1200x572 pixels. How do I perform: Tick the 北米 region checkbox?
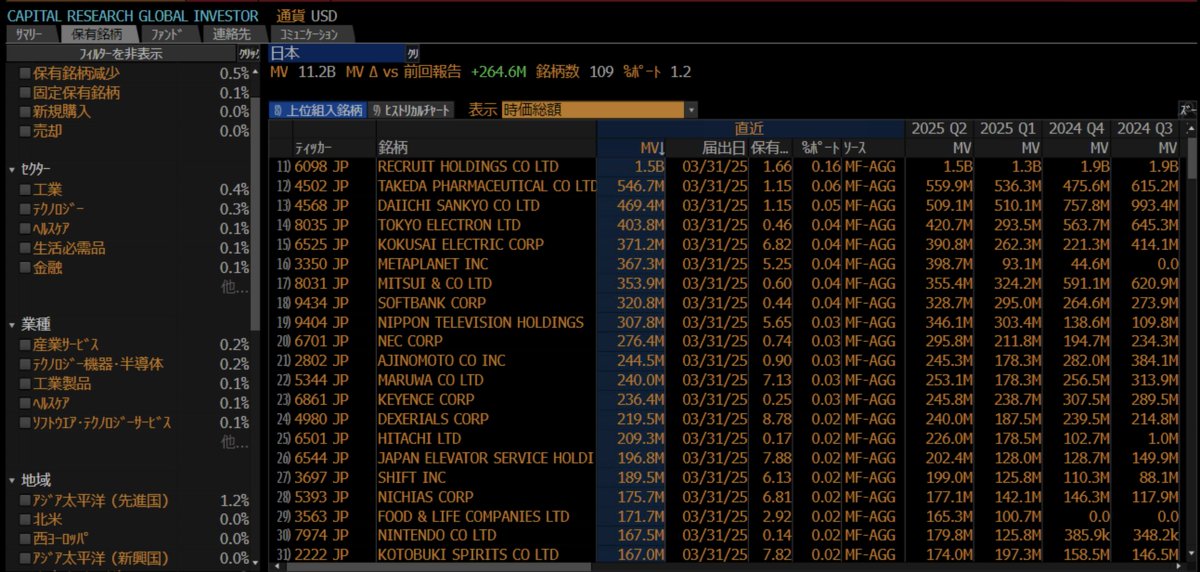pos(26,519)
